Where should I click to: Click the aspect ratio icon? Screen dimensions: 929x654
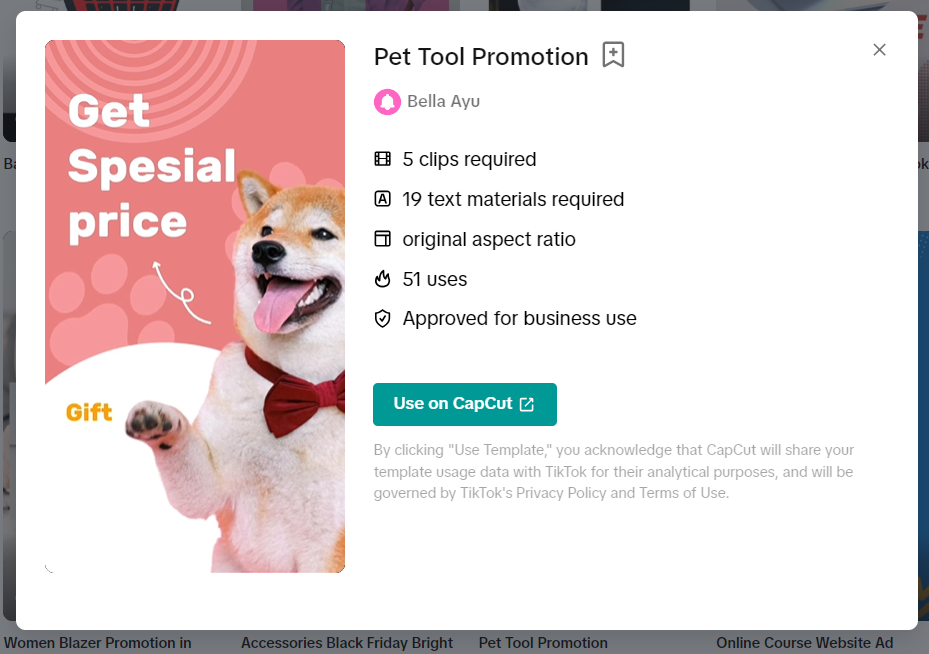(x=383, y=239)
